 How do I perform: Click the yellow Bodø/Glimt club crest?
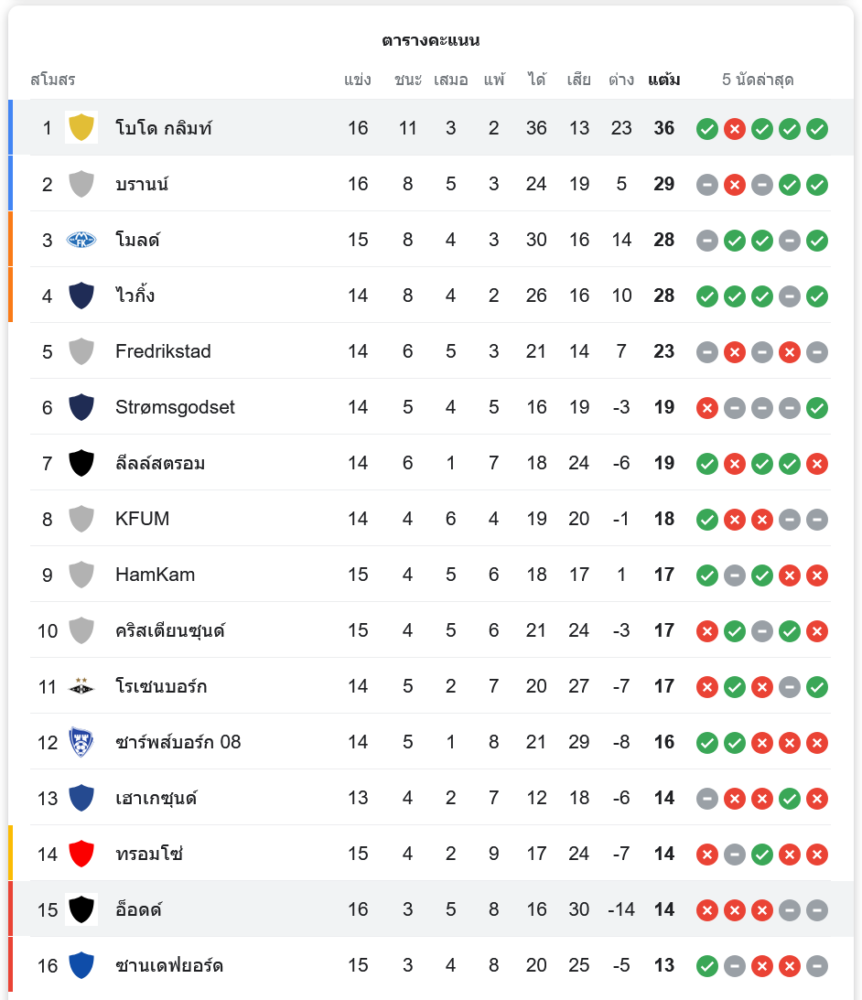click(x=82, y=128)
